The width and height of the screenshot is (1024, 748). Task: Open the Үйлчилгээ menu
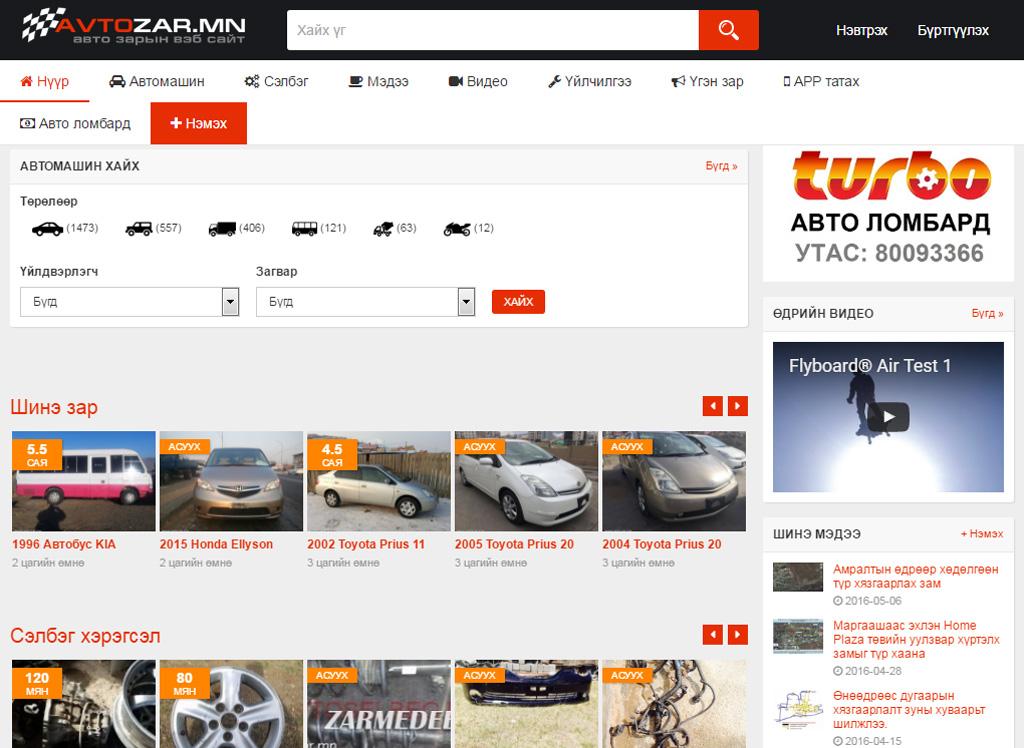(x=590, y=81)
